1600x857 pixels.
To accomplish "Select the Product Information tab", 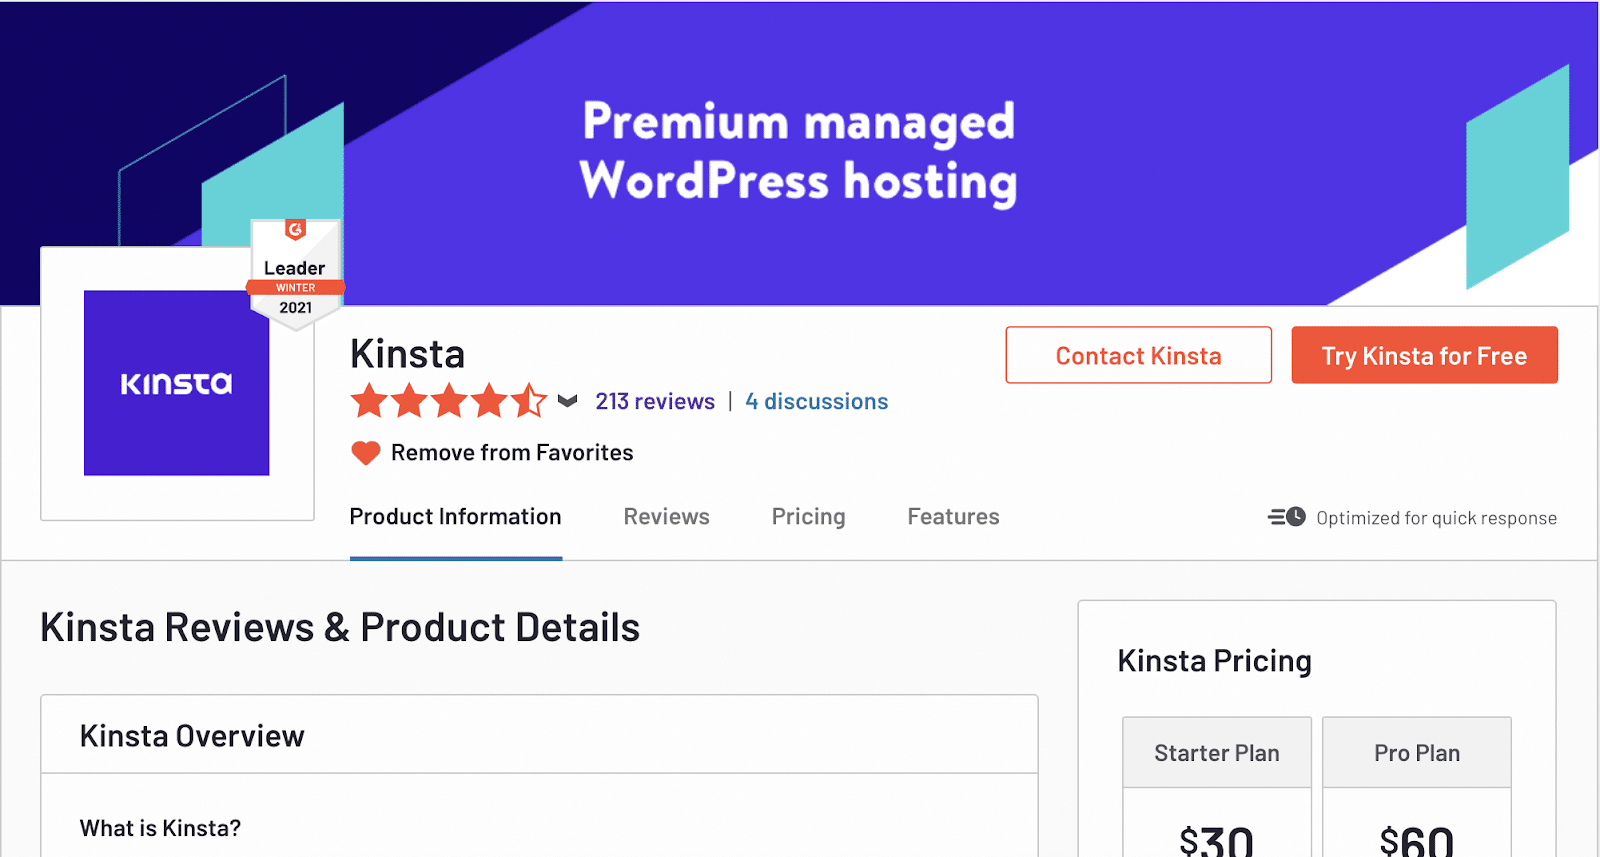I will pyautogui.click(x=456, y=517).
